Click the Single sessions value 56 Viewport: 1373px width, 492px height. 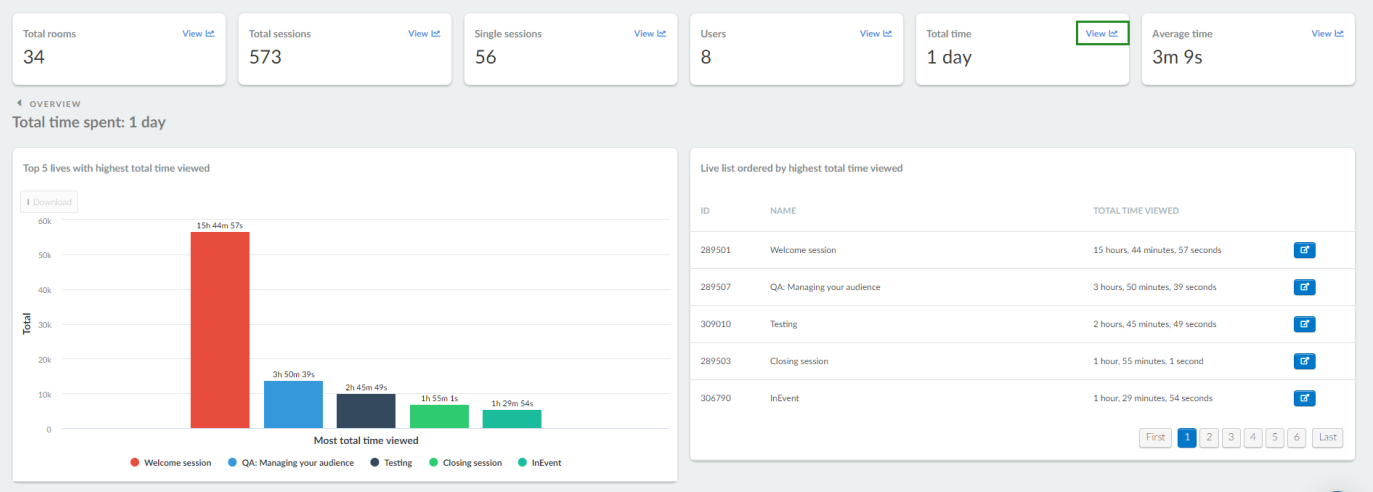tap(486, 57)
